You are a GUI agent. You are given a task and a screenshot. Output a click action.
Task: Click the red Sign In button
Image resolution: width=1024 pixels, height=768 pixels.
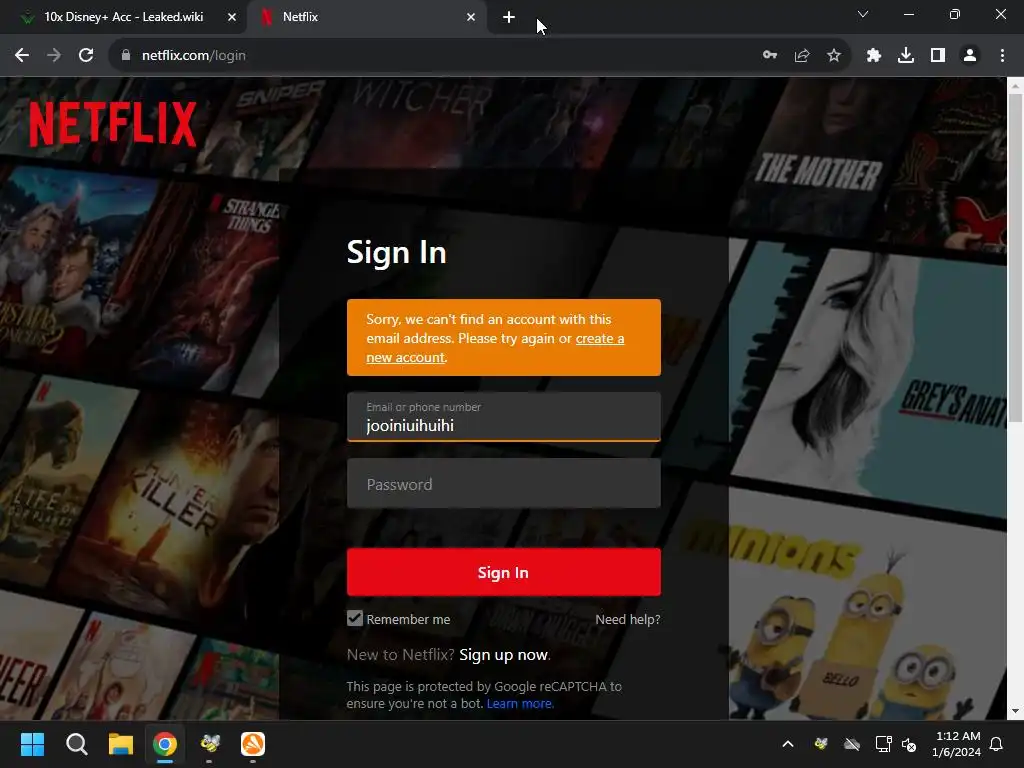(x=504, y=572)
